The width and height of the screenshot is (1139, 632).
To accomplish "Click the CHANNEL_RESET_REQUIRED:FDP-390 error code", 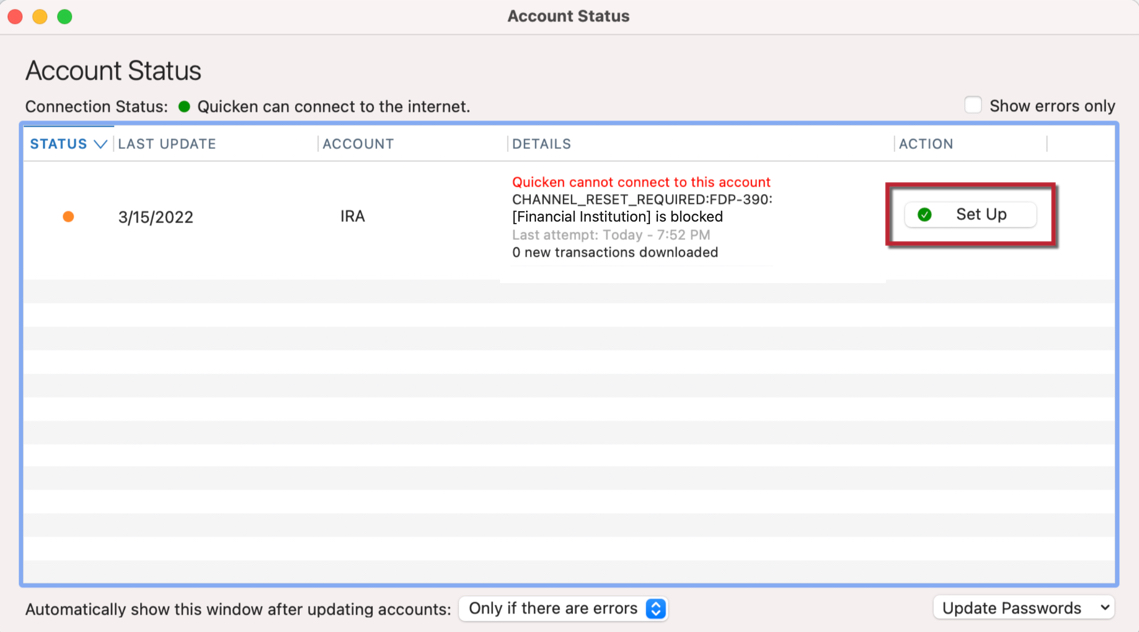I will [642, 200].
